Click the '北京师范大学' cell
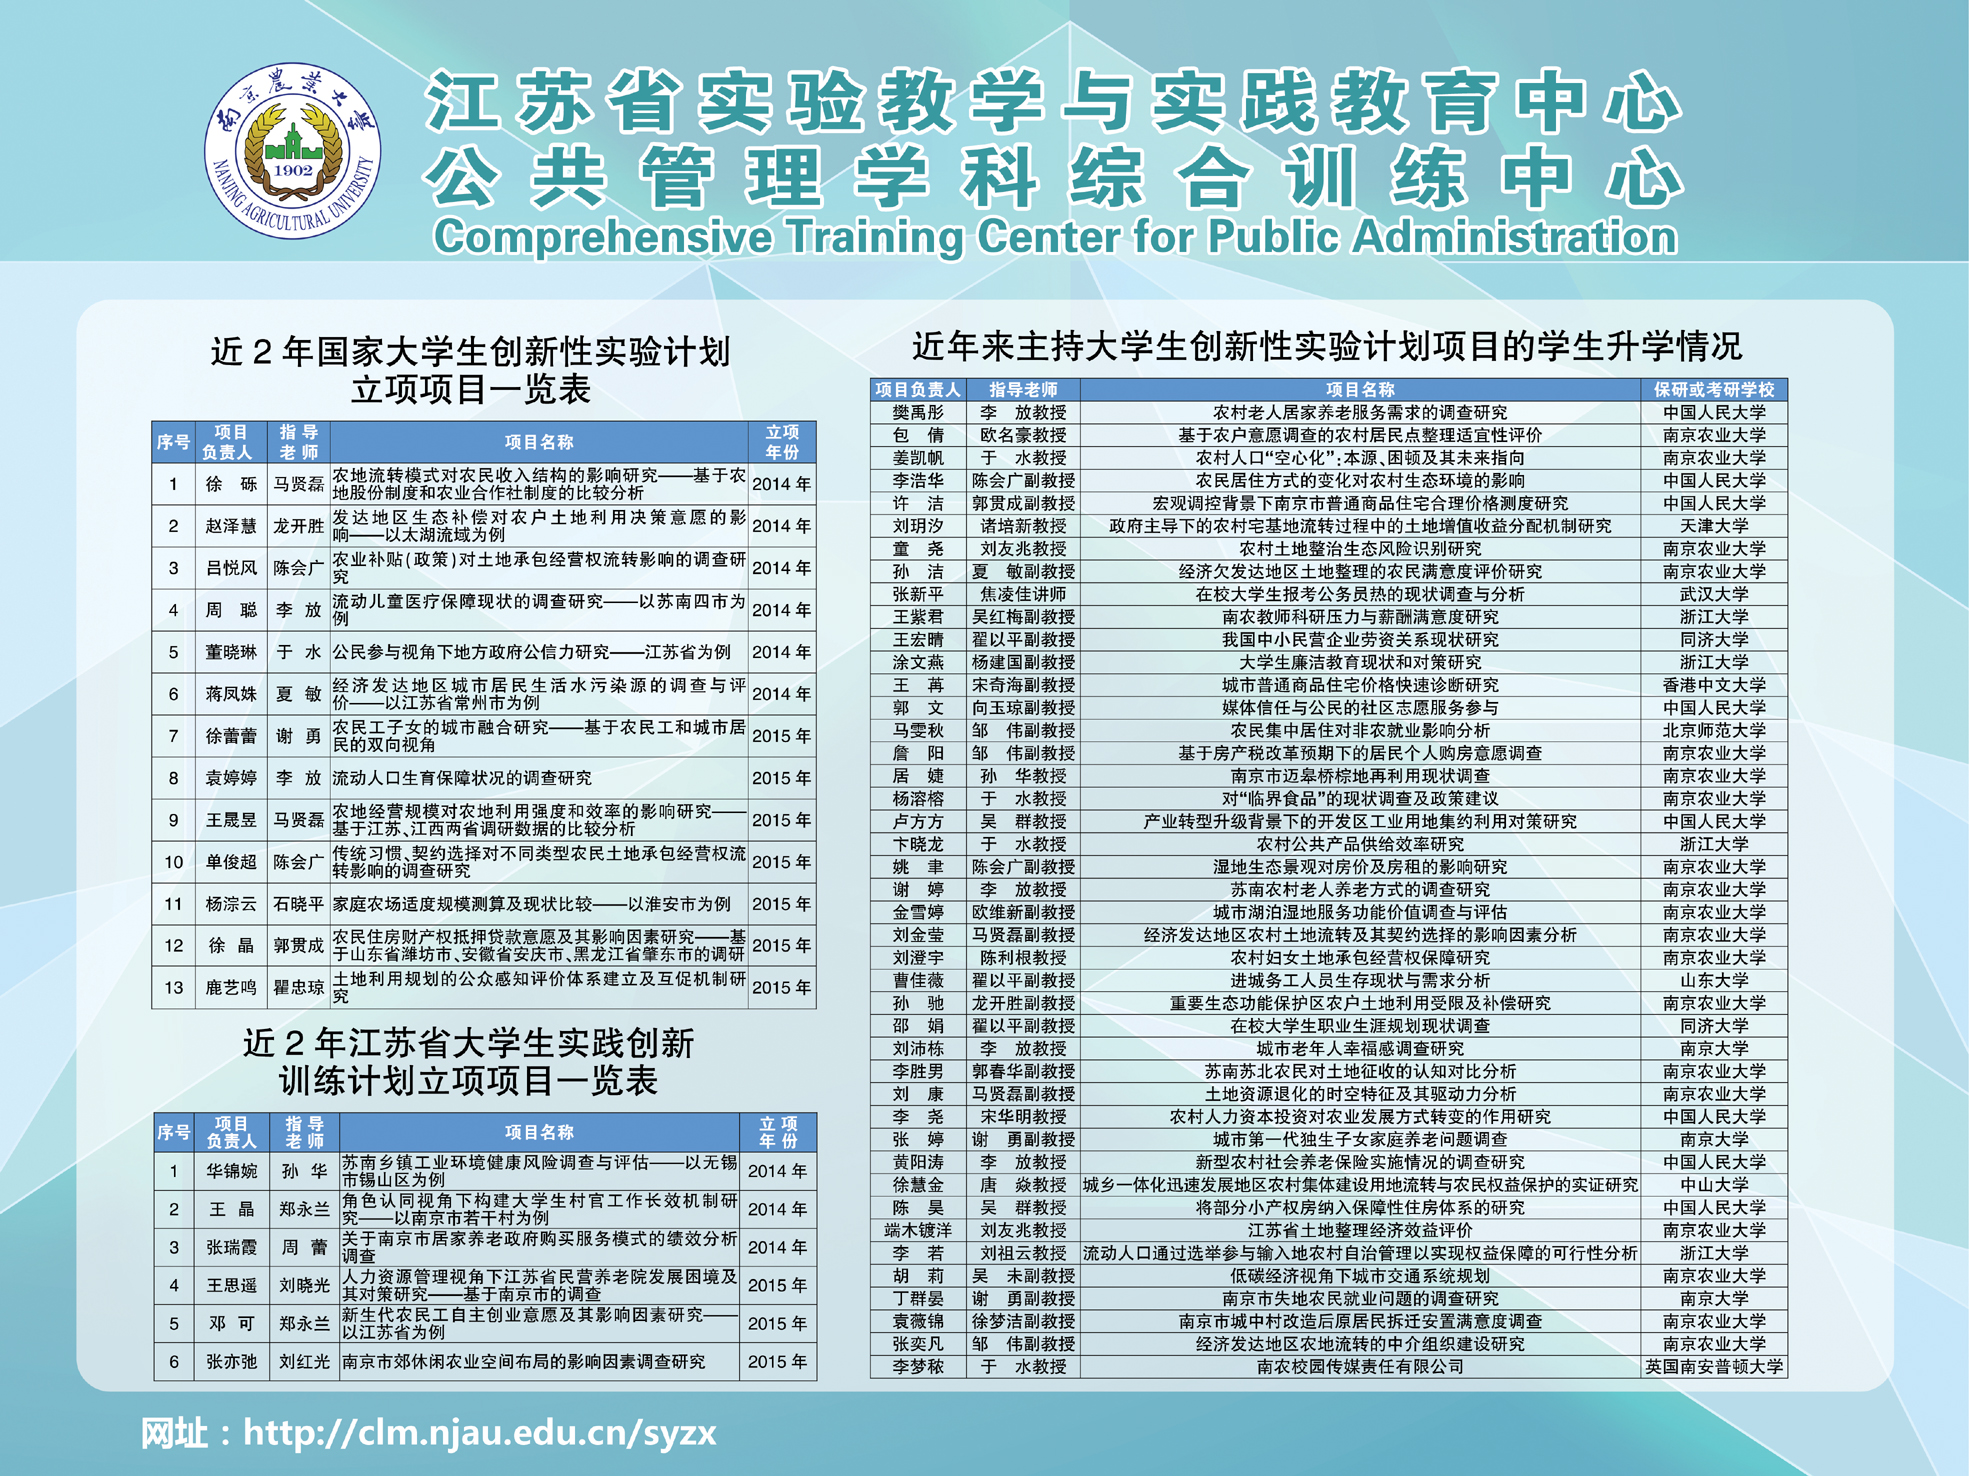The image size is (1969, 1476). (1714, 730)
